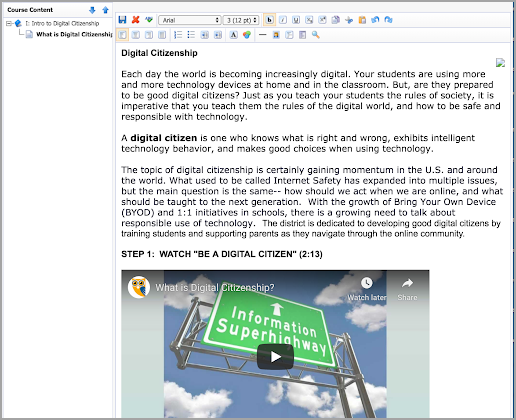Open the 3 (12 pt) font size dropdown
516x420 pixels.
[241, 20]
